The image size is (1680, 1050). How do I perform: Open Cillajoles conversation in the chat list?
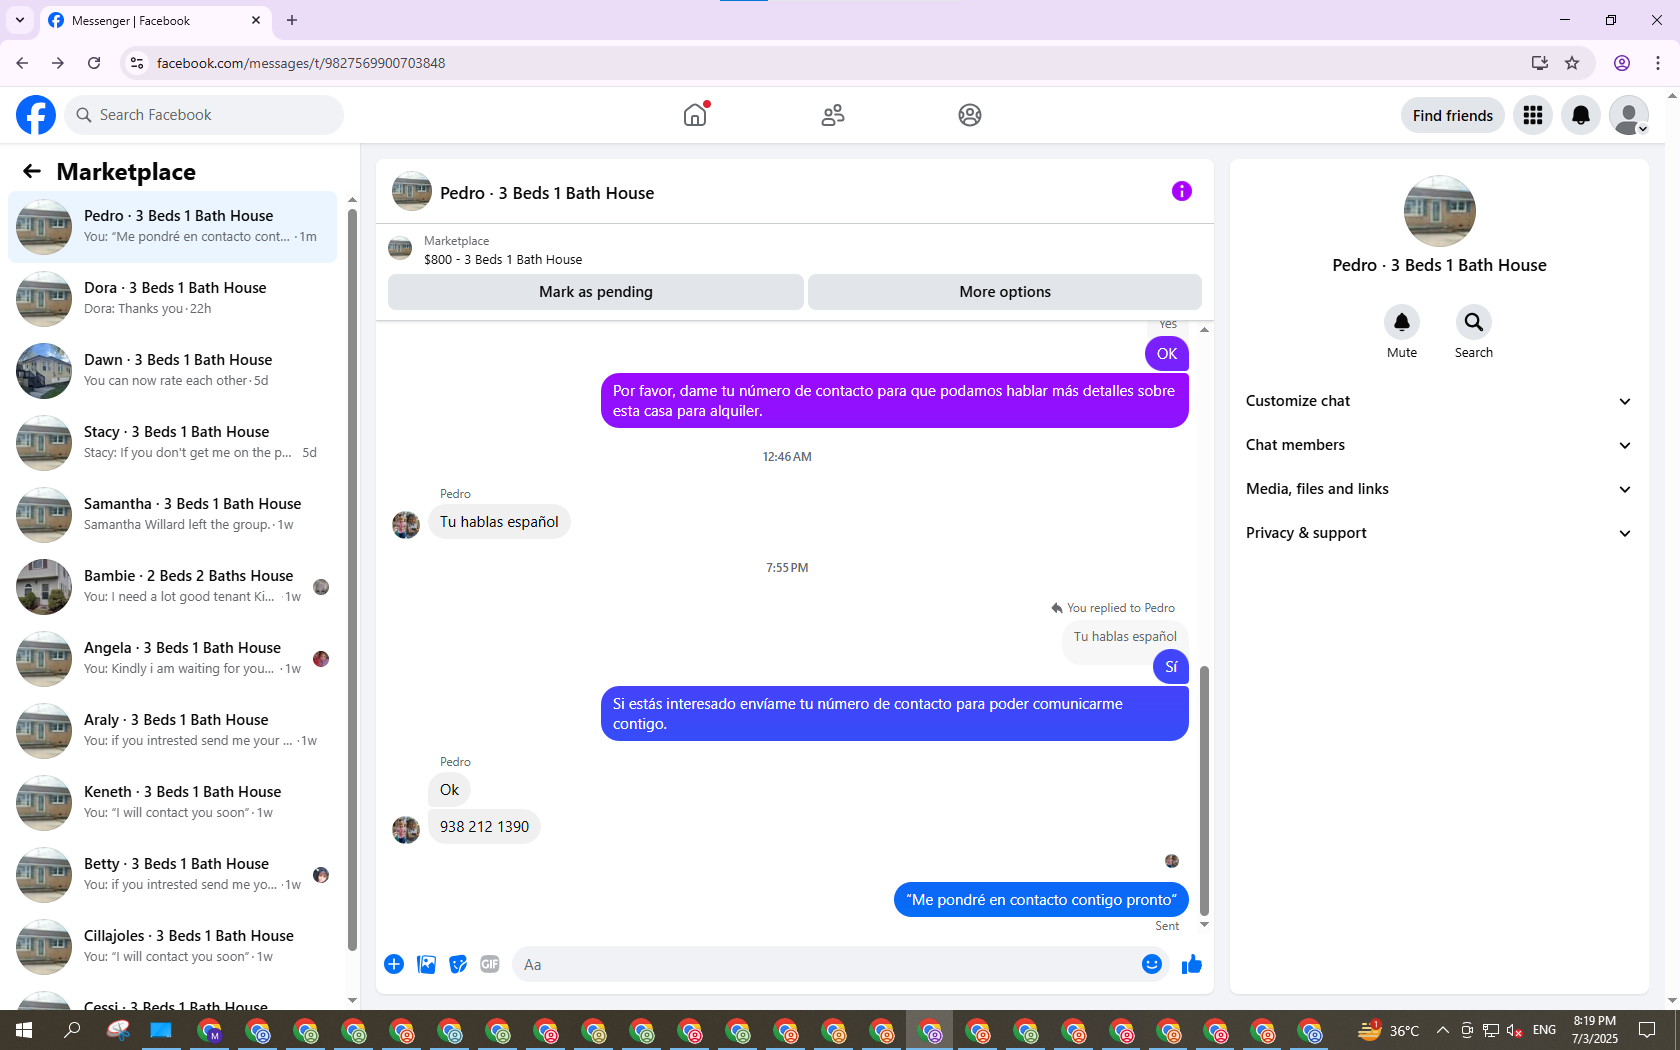click(172, 947)
